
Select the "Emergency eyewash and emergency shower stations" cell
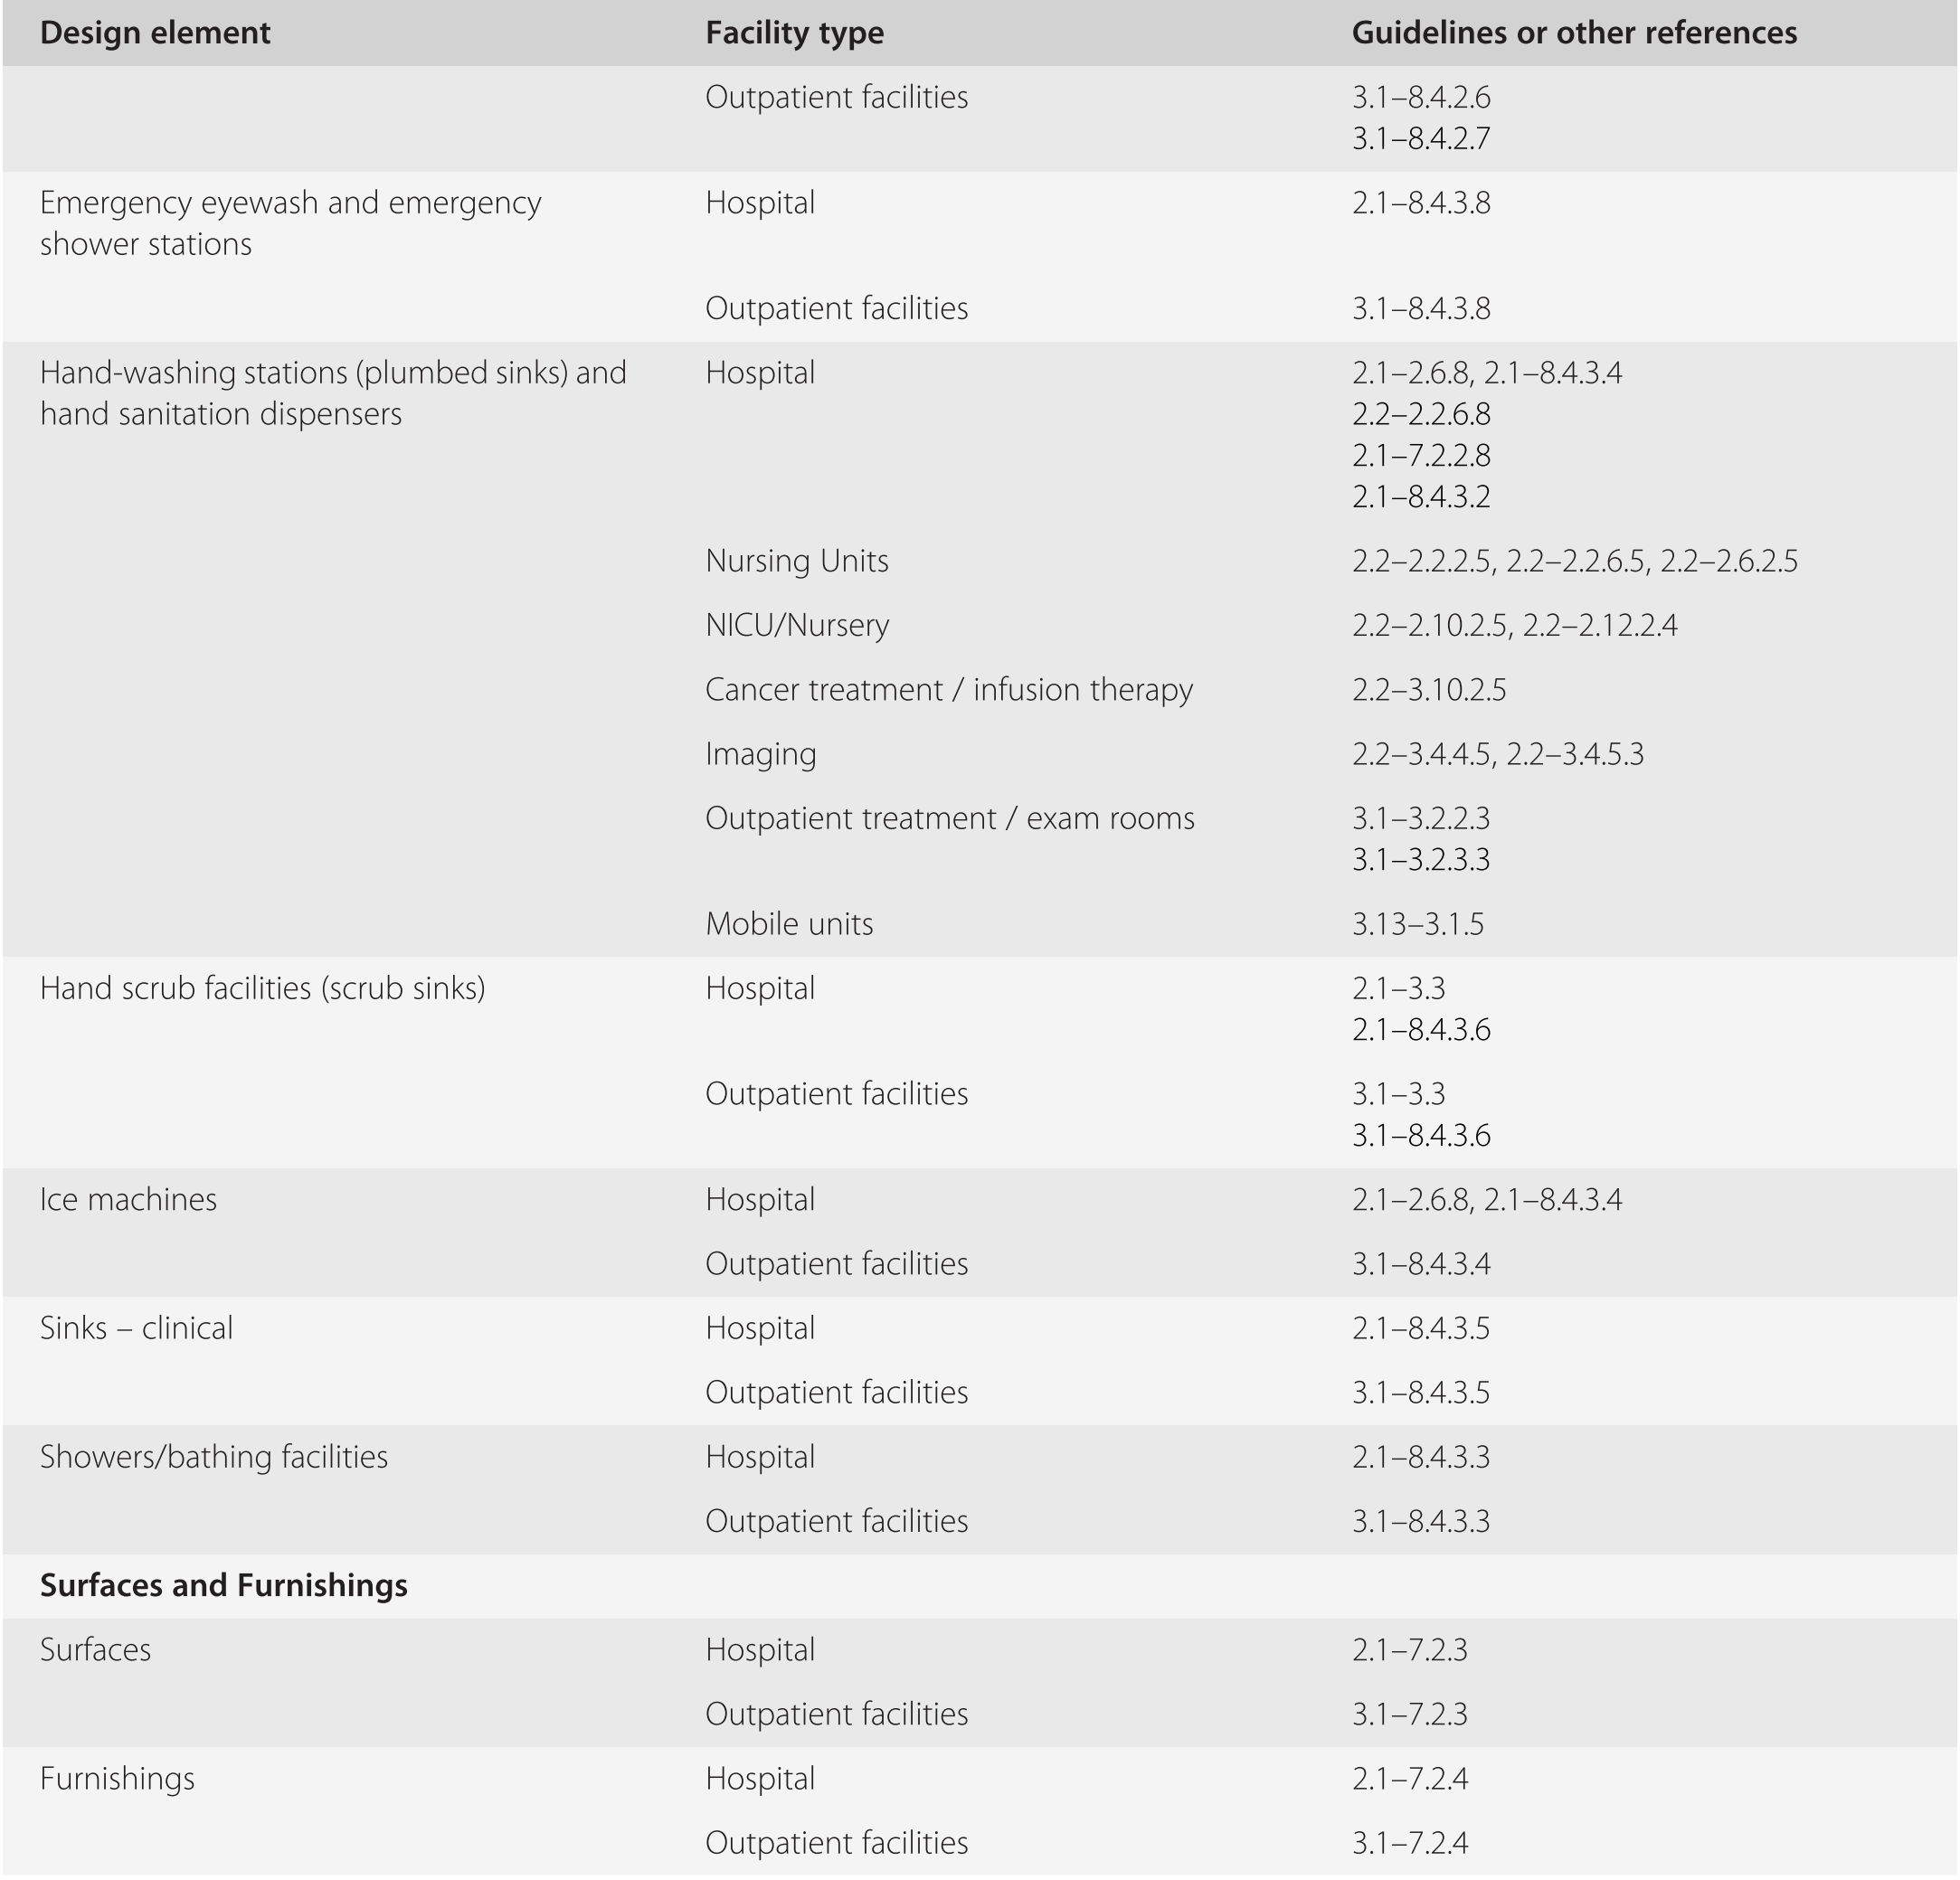click(290, 223)
